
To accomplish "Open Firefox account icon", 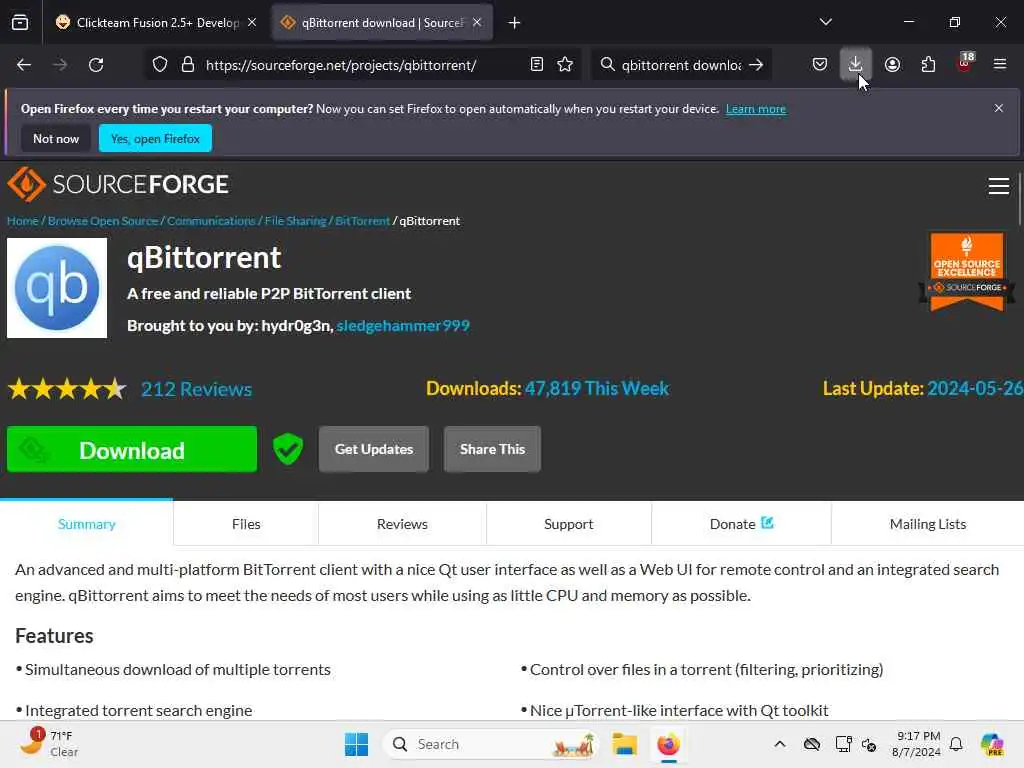I will [893, 65].
